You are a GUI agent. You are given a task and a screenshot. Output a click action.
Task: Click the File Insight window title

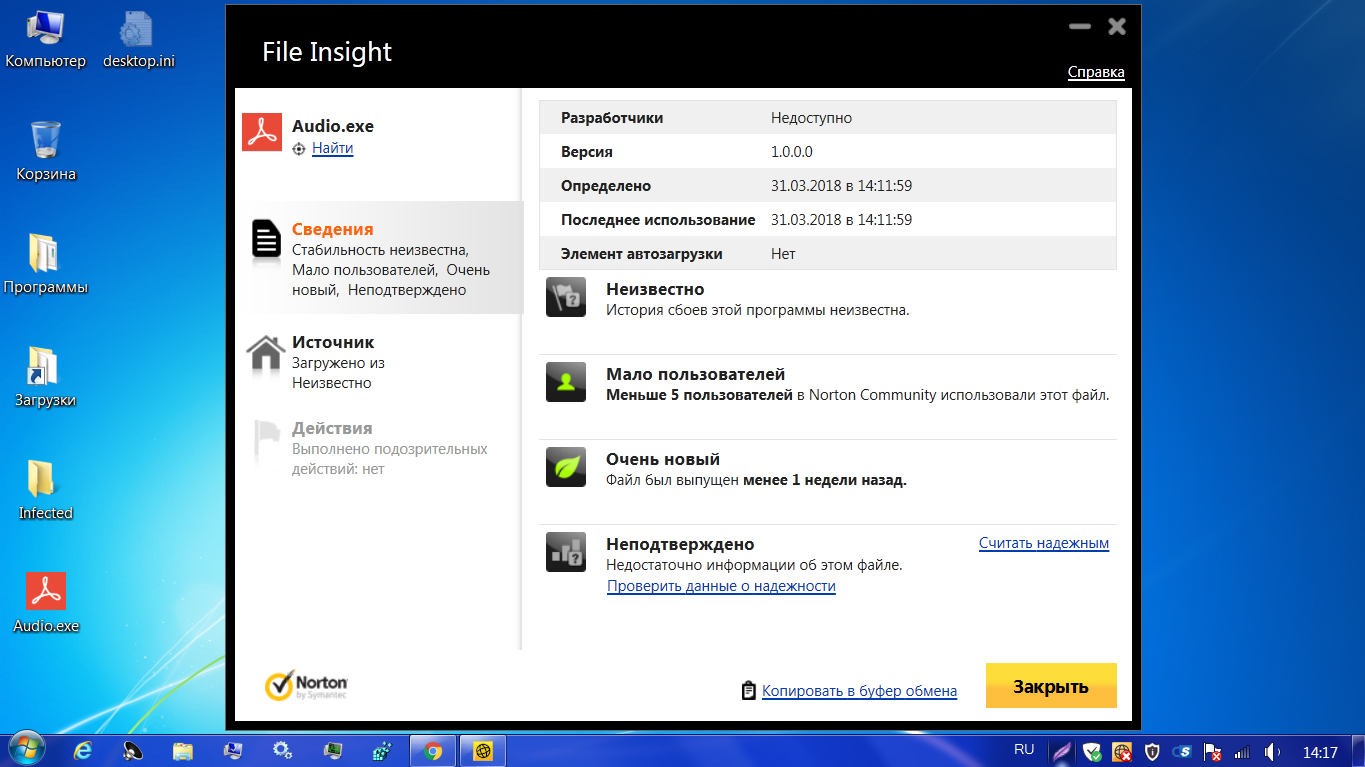(x=327, y=52)
